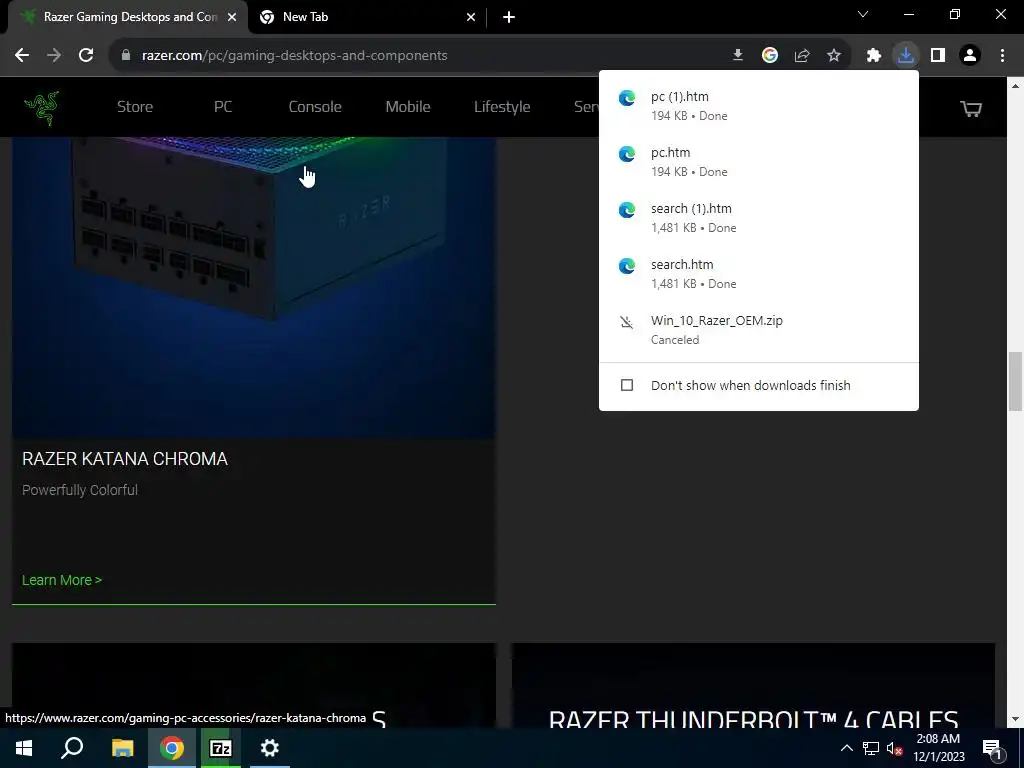
Task: Open the taskbar clock and date
Action: coord(938,748)
